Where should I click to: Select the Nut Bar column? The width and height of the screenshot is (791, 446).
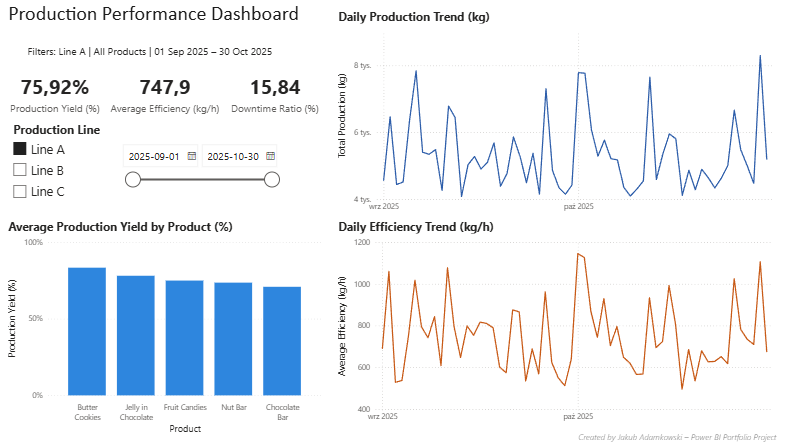pos(233,339)
